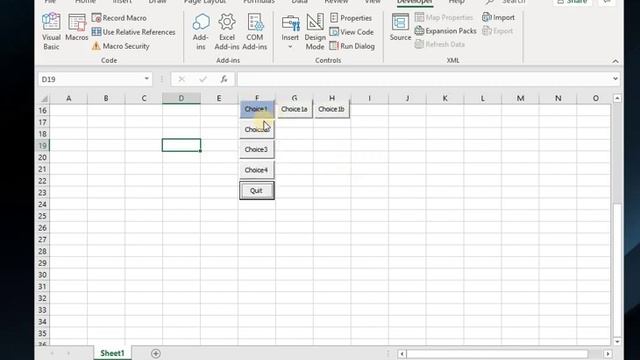Open COM Add-ins manager
This screenshot has height=360, width=640.
pos(255,31)
